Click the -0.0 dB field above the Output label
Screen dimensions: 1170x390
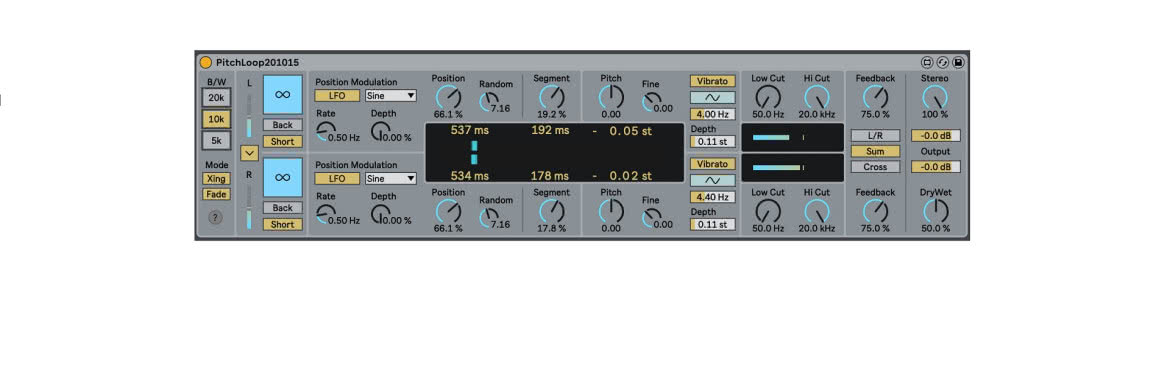click(935, 136)
